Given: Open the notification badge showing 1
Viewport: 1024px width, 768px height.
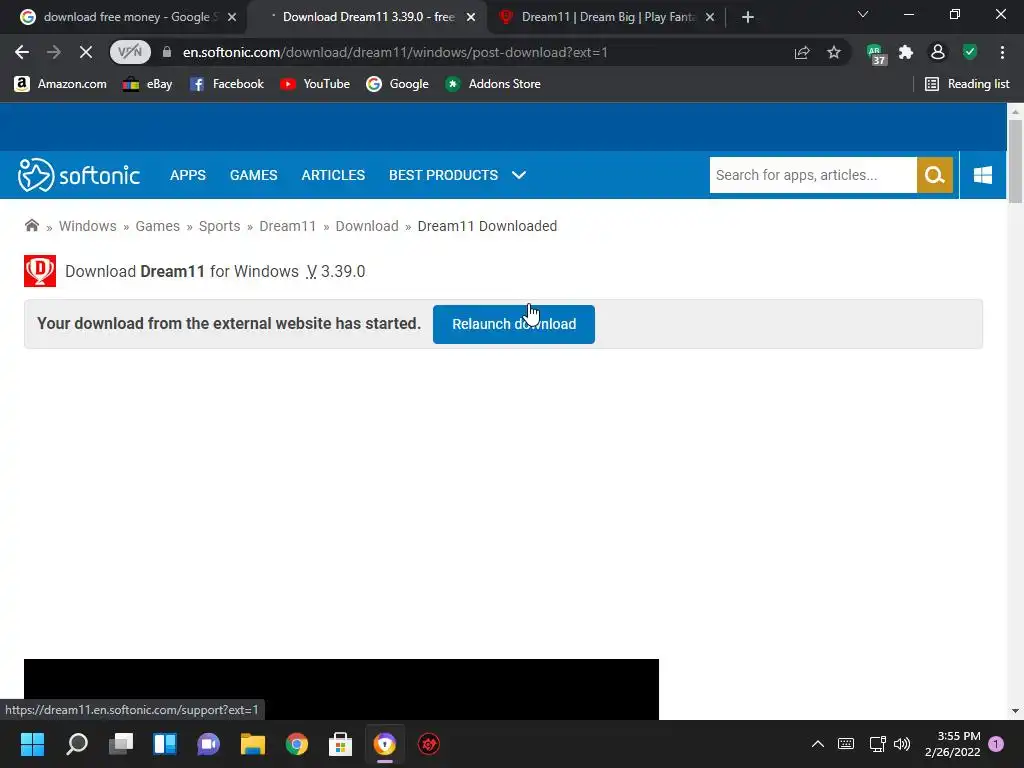Looking at the screenshot, I should [x=996, y=744].
